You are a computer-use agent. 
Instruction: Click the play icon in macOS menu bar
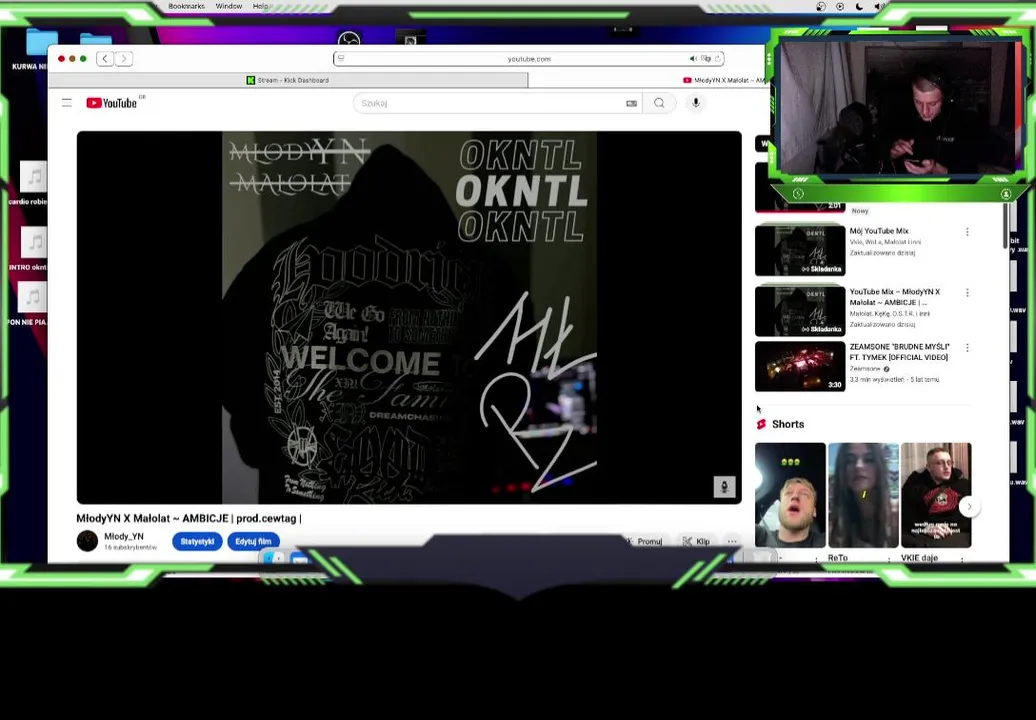(840, 7)
